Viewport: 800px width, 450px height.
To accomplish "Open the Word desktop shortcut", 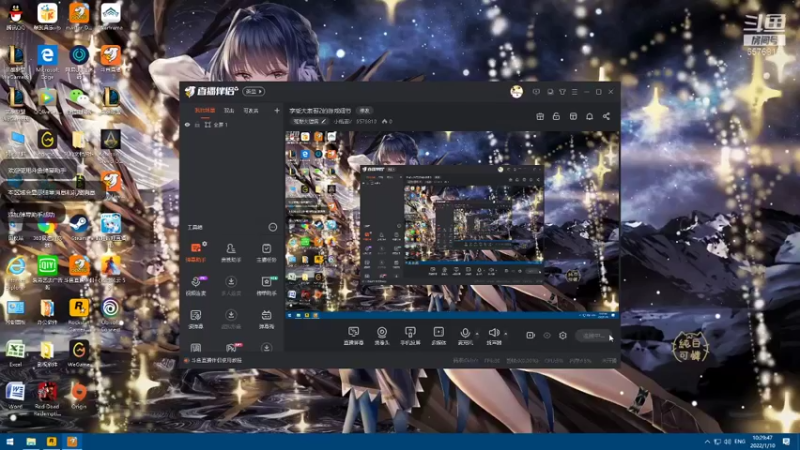I will (x=15, y=396).
